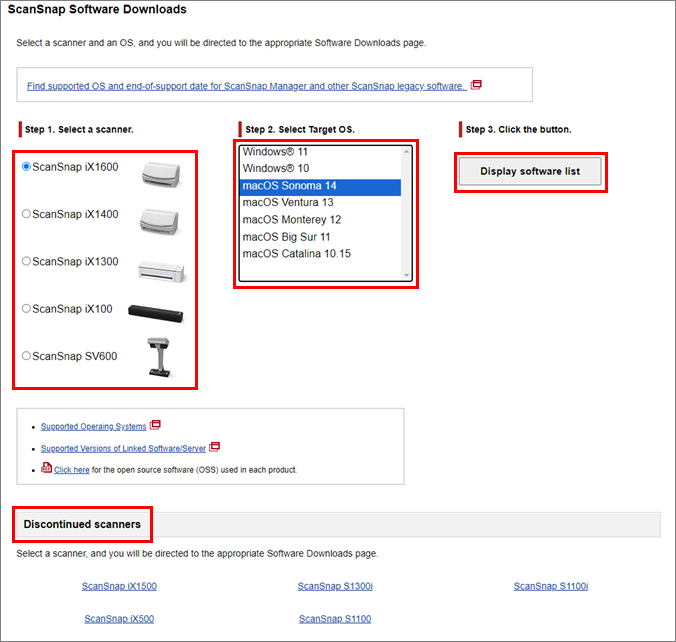
Task: Open the ScanSnap S1300i link
Action: point(335,586)
